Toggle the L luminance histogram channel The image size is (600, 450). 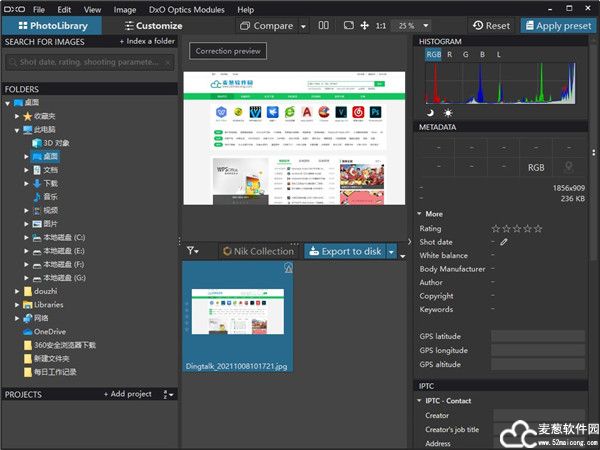pos(499,54)
